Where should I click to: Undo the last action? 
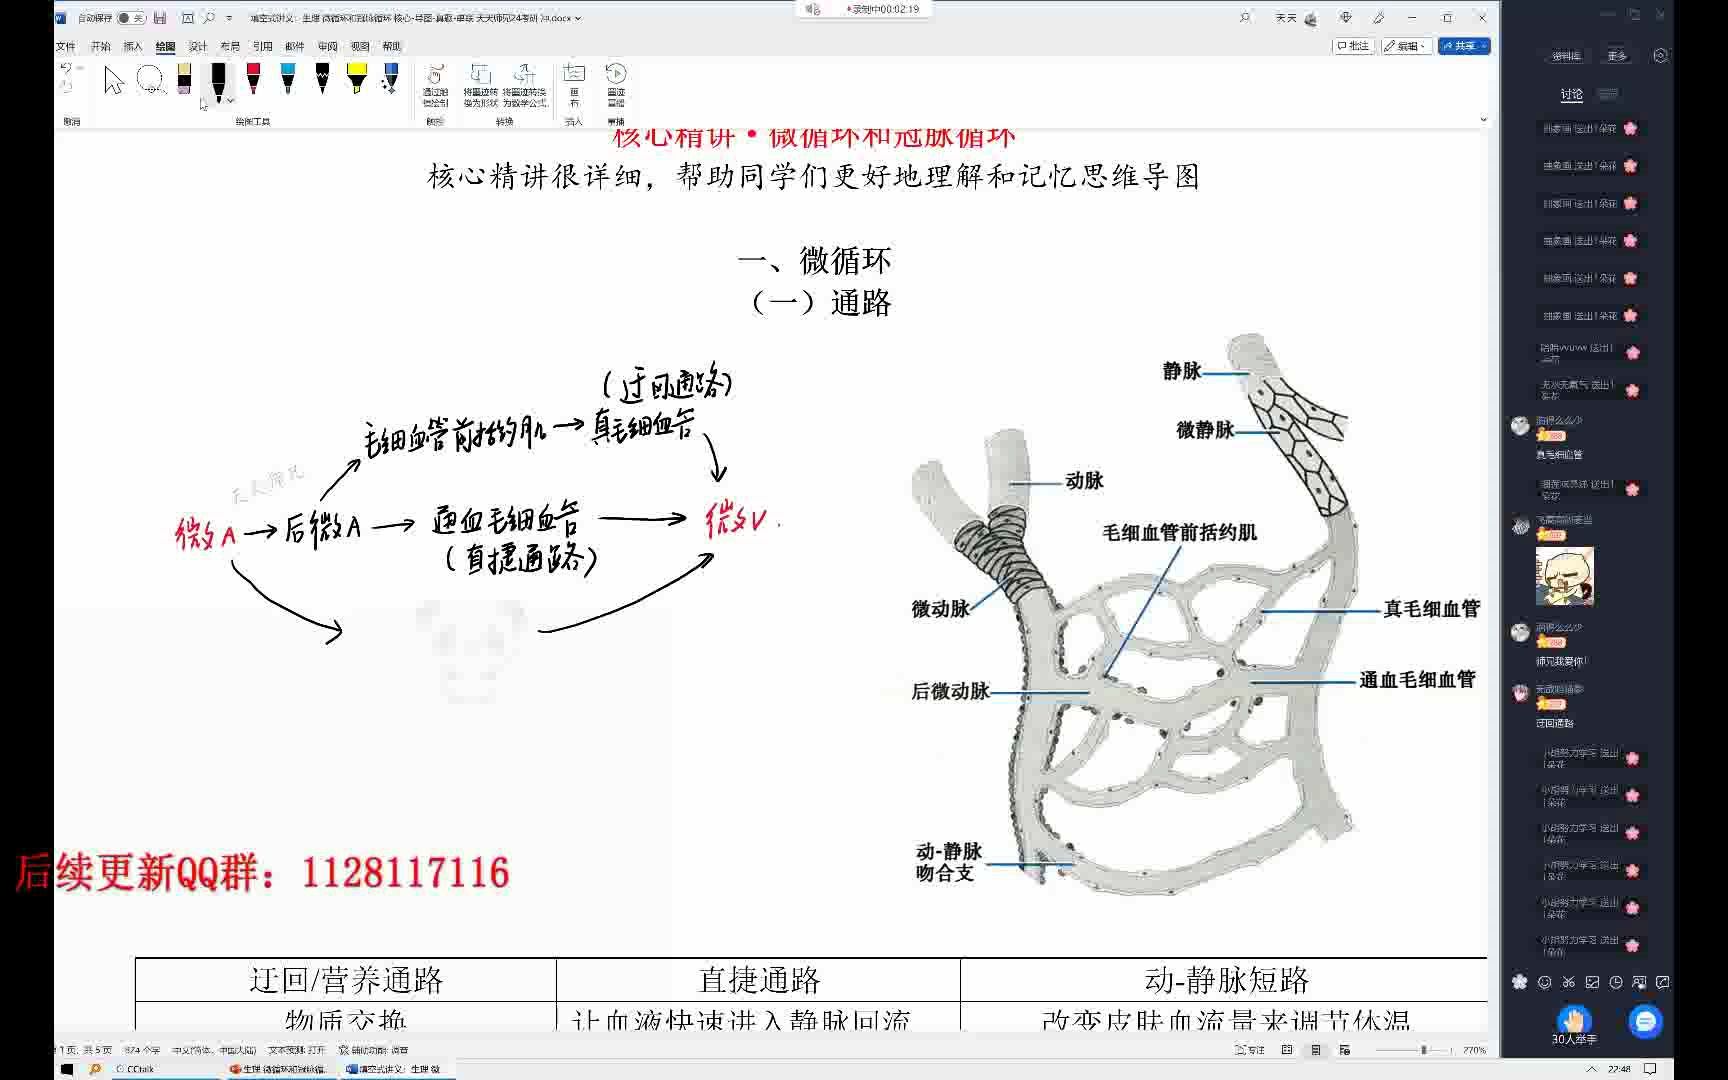tap(66, 69)
